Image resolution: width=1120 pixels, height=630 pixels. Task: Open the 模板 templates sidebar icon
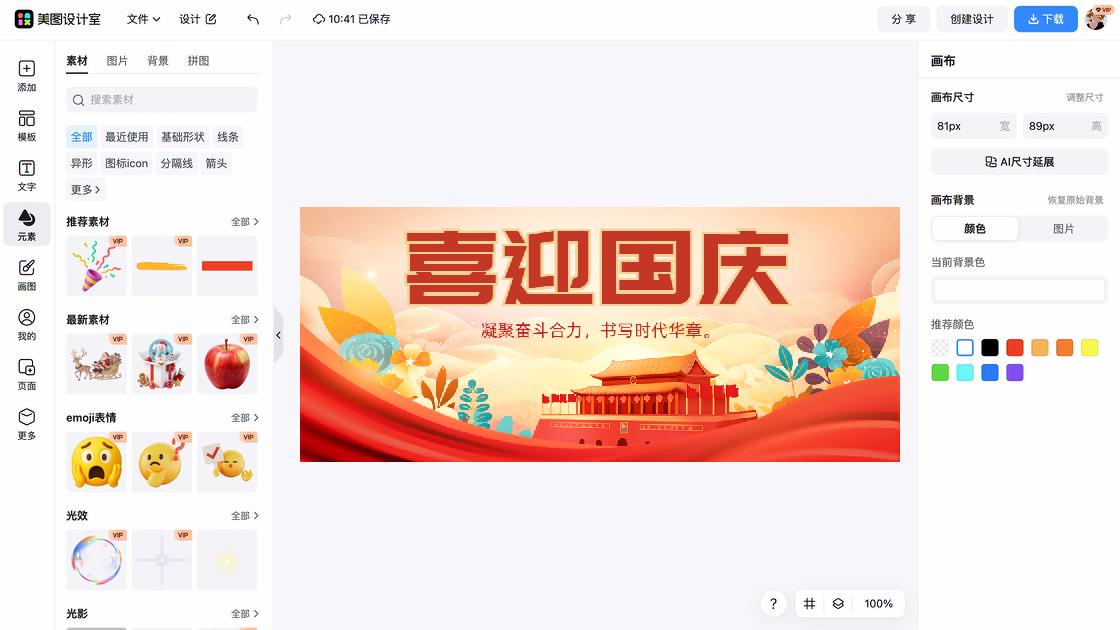pos(26,126)
